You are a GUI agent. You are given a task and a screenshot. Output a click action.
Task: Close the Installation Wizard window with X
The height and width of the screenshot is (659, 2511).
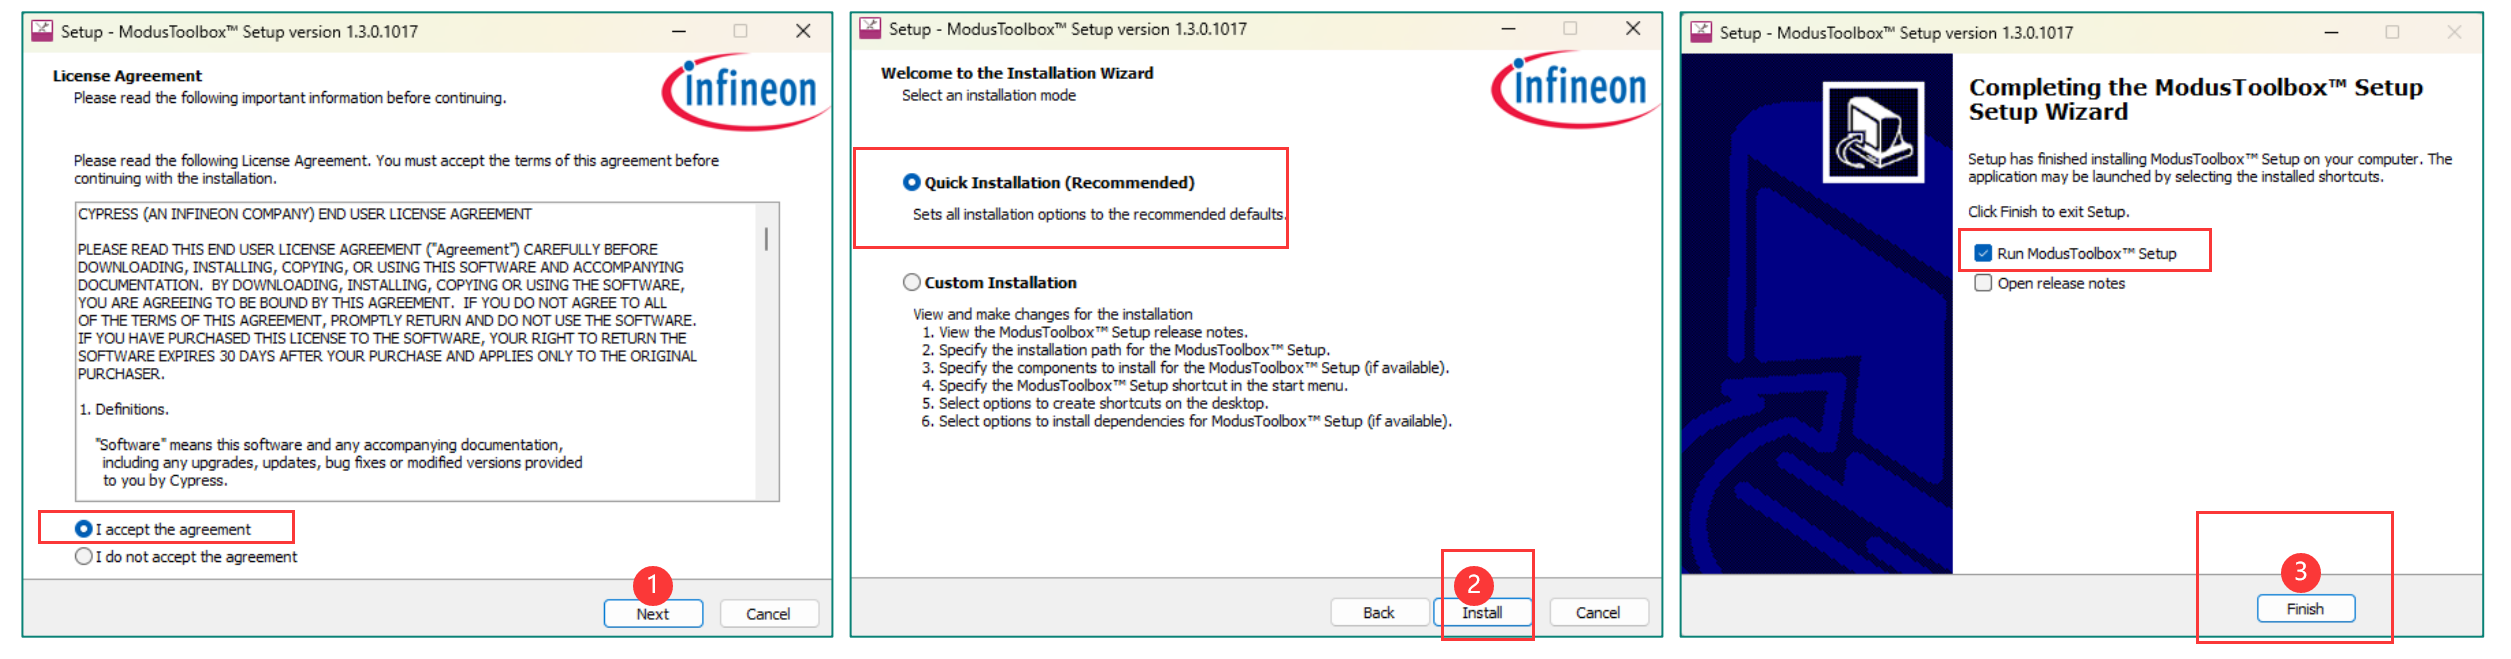(1633, 29)
